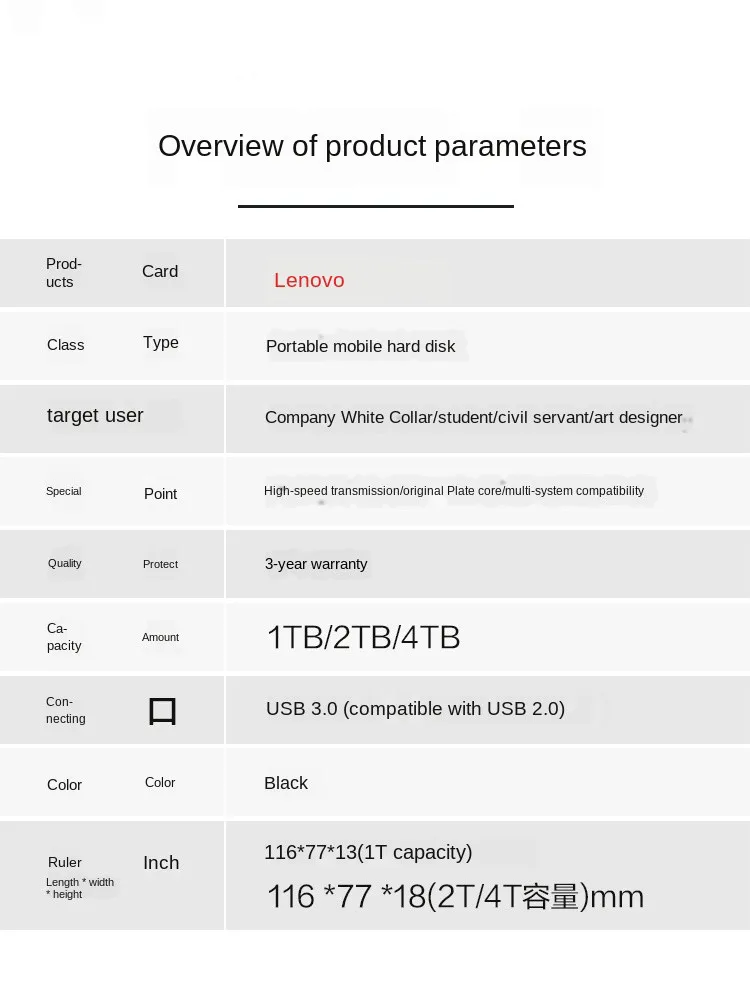Click the '1TB/2TB/4TB' capacity value

pos(363,637)
